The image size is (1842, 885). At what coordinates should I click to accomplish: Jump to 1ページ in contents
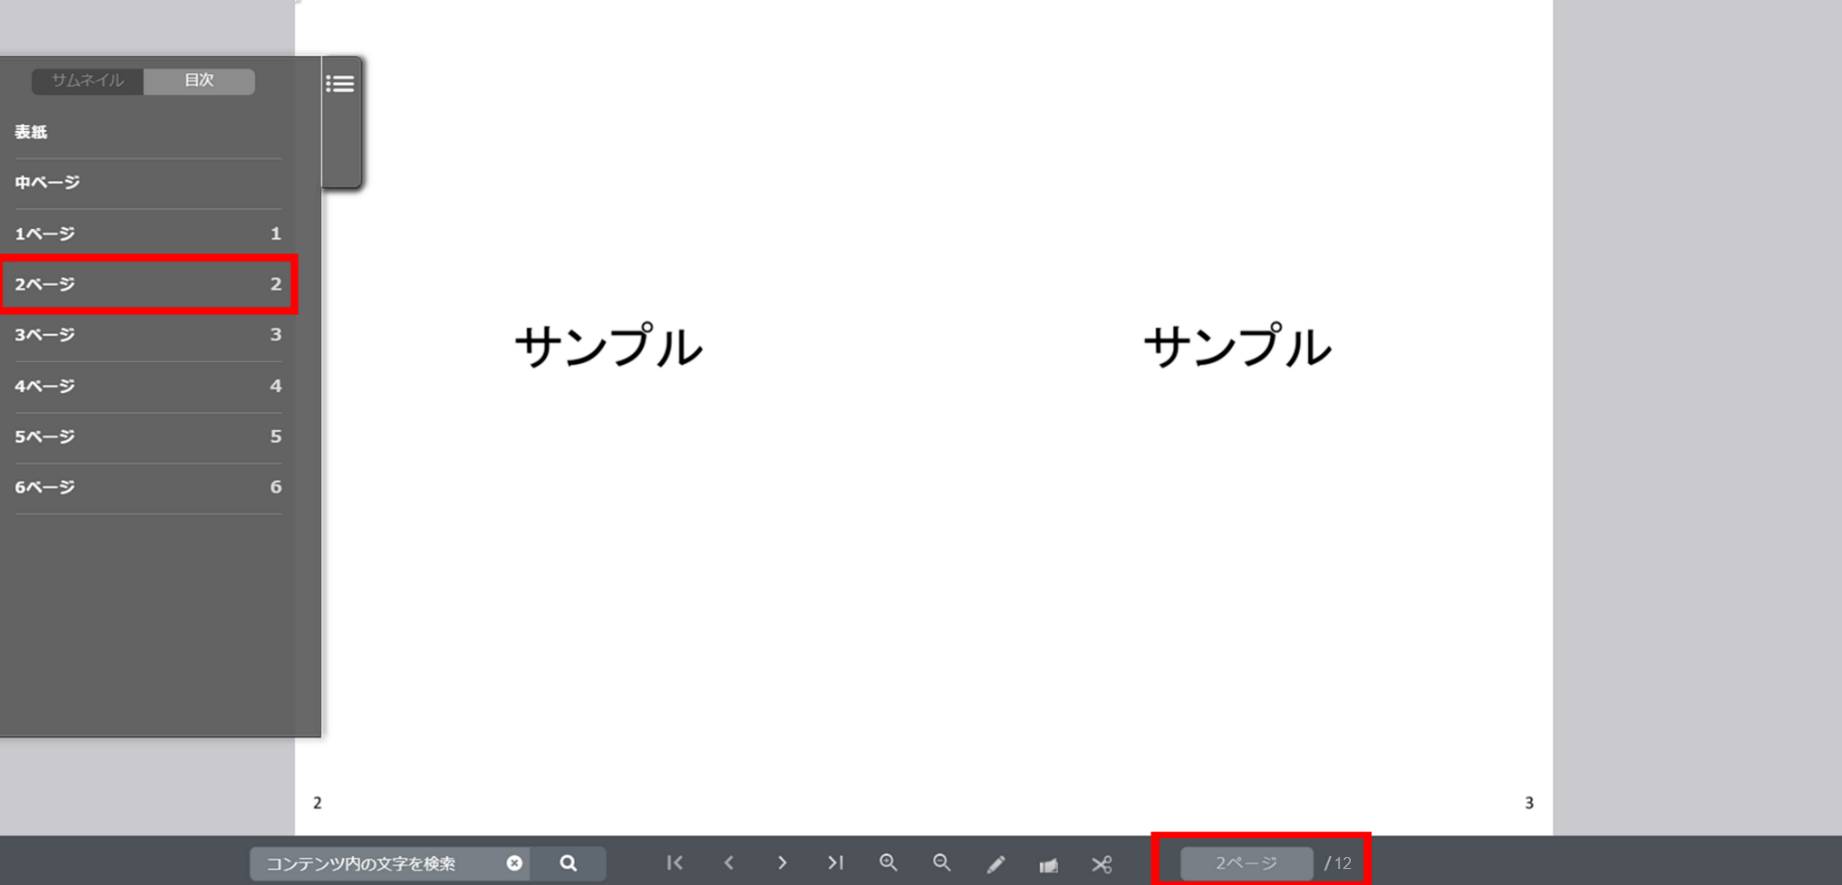pyautogui.click(x=148, y=234)
